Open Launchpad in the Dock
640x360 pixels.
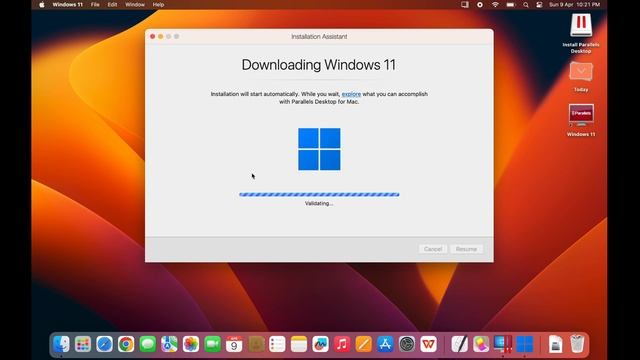click(83, 344)
